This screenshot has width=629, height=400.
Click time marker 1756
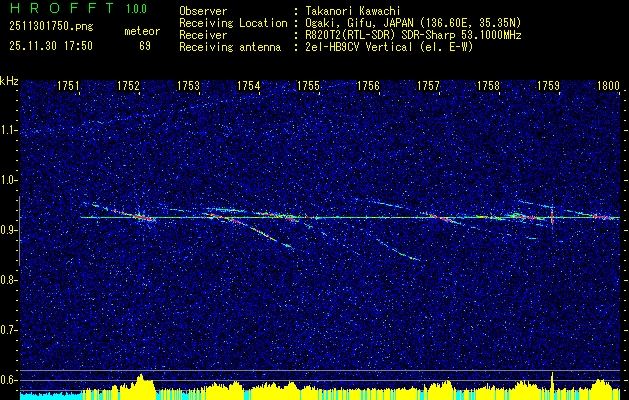click(x=368, y=86)
